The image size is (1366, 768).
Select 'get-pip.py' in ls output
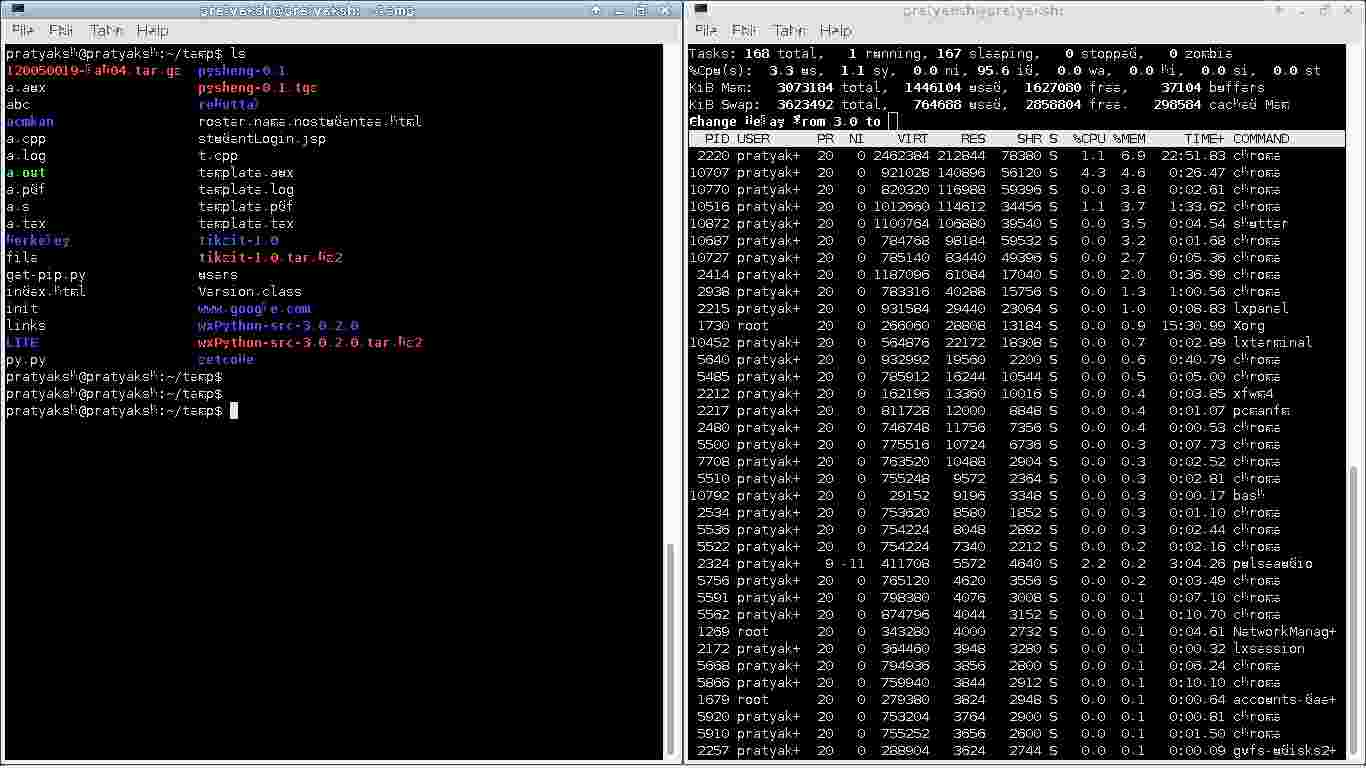[x=46, y=275]
